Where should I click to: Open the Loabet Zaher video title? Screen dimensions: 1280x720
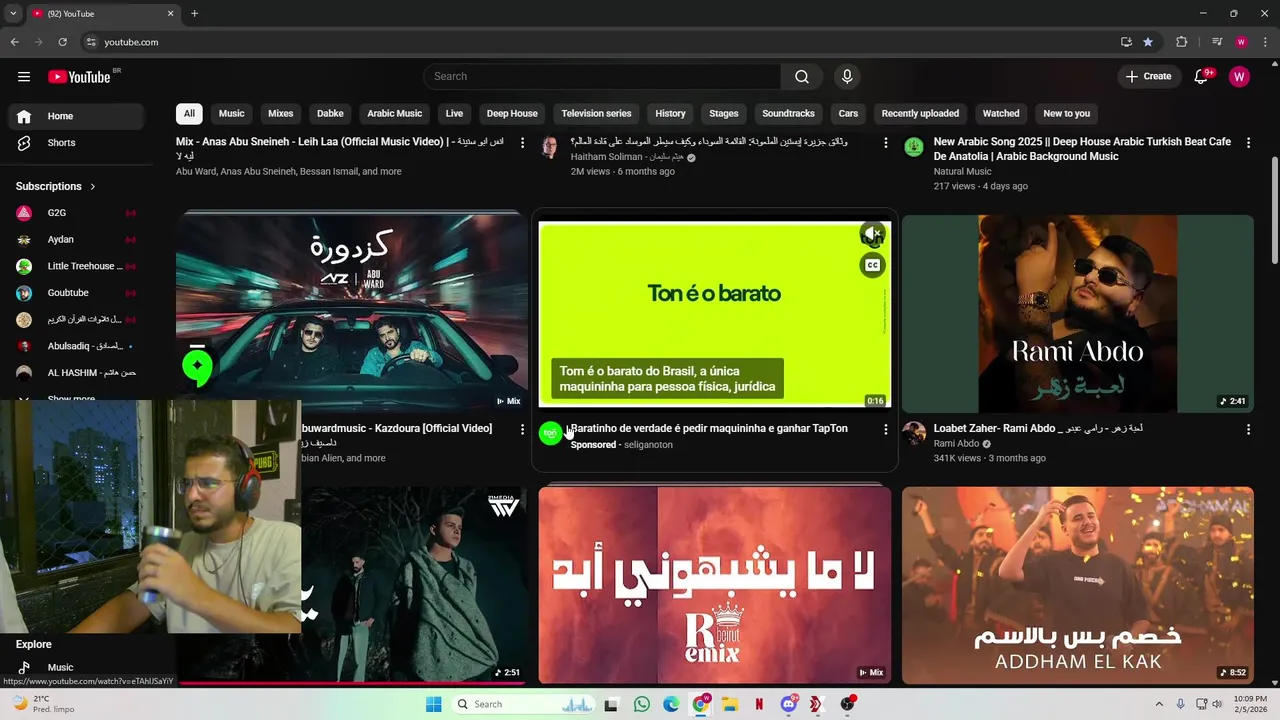coord(1038,428)
